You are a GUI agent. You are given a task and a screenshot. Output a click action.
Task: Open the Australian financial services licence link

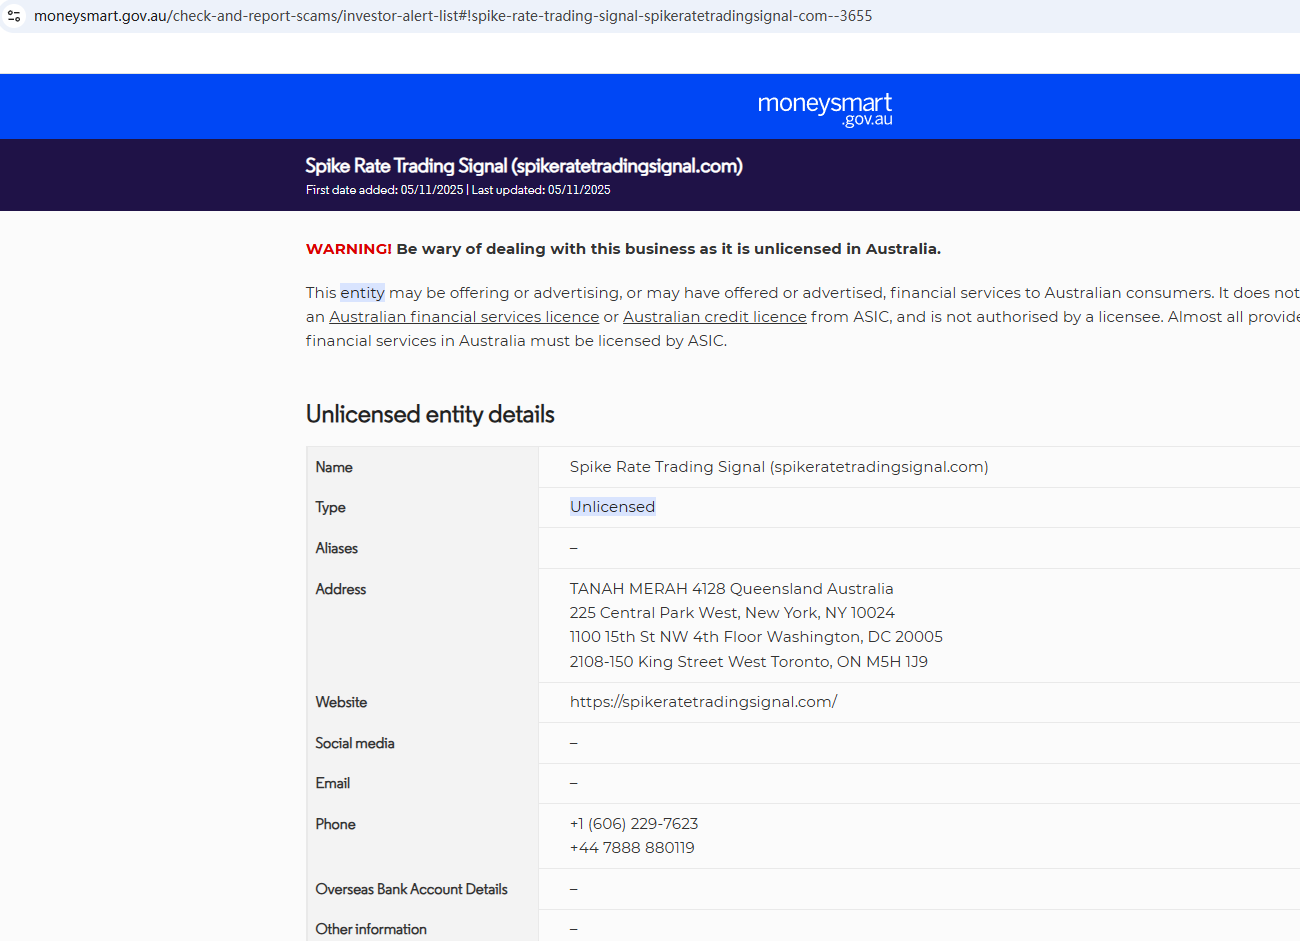pos(464,317)
